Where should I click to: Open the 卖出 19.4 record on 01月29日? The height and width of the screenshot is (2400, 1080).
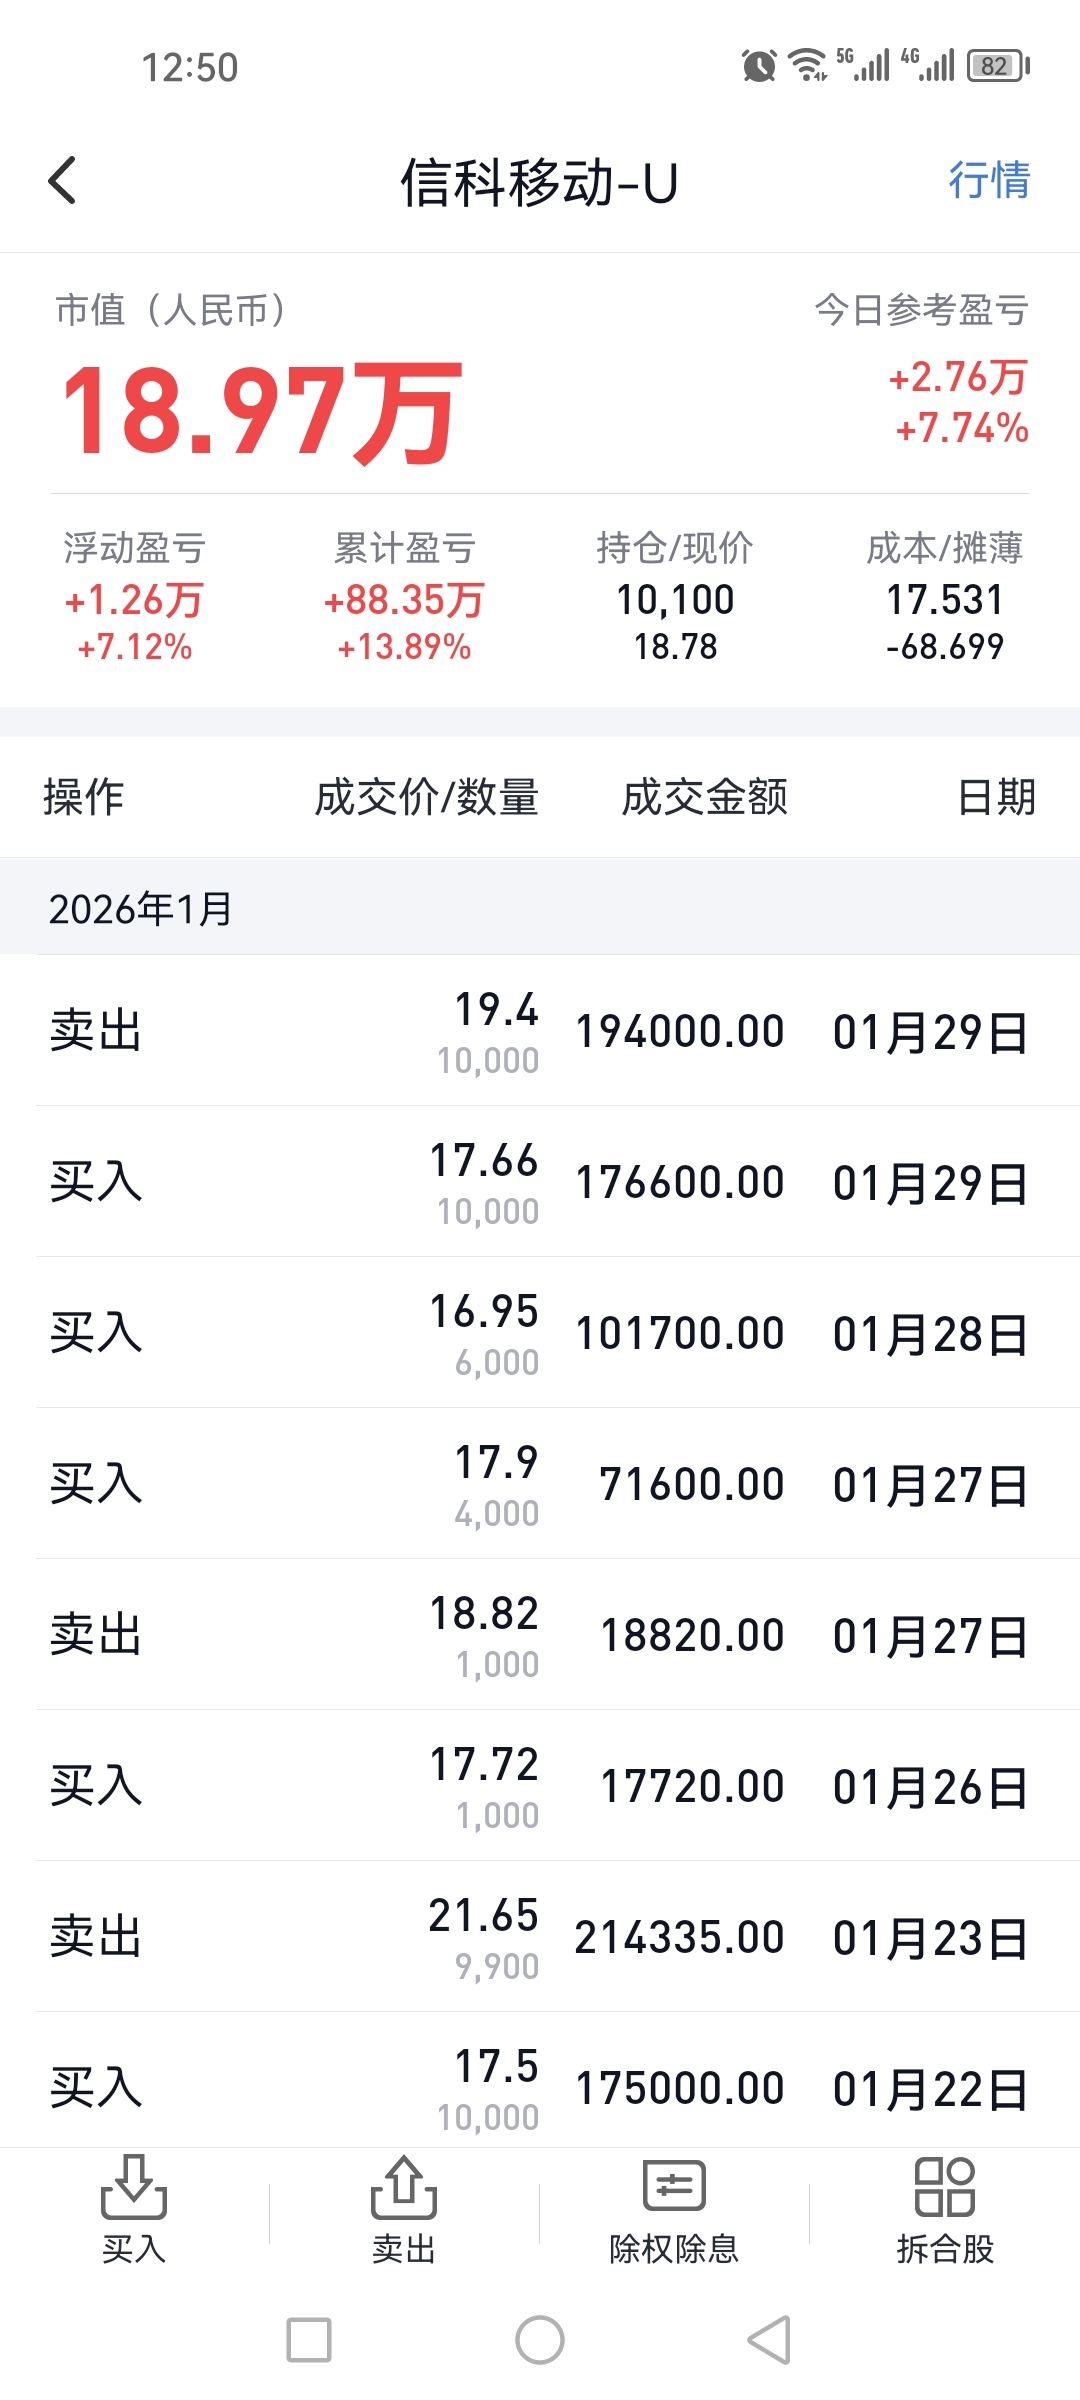click(540, 1032)
